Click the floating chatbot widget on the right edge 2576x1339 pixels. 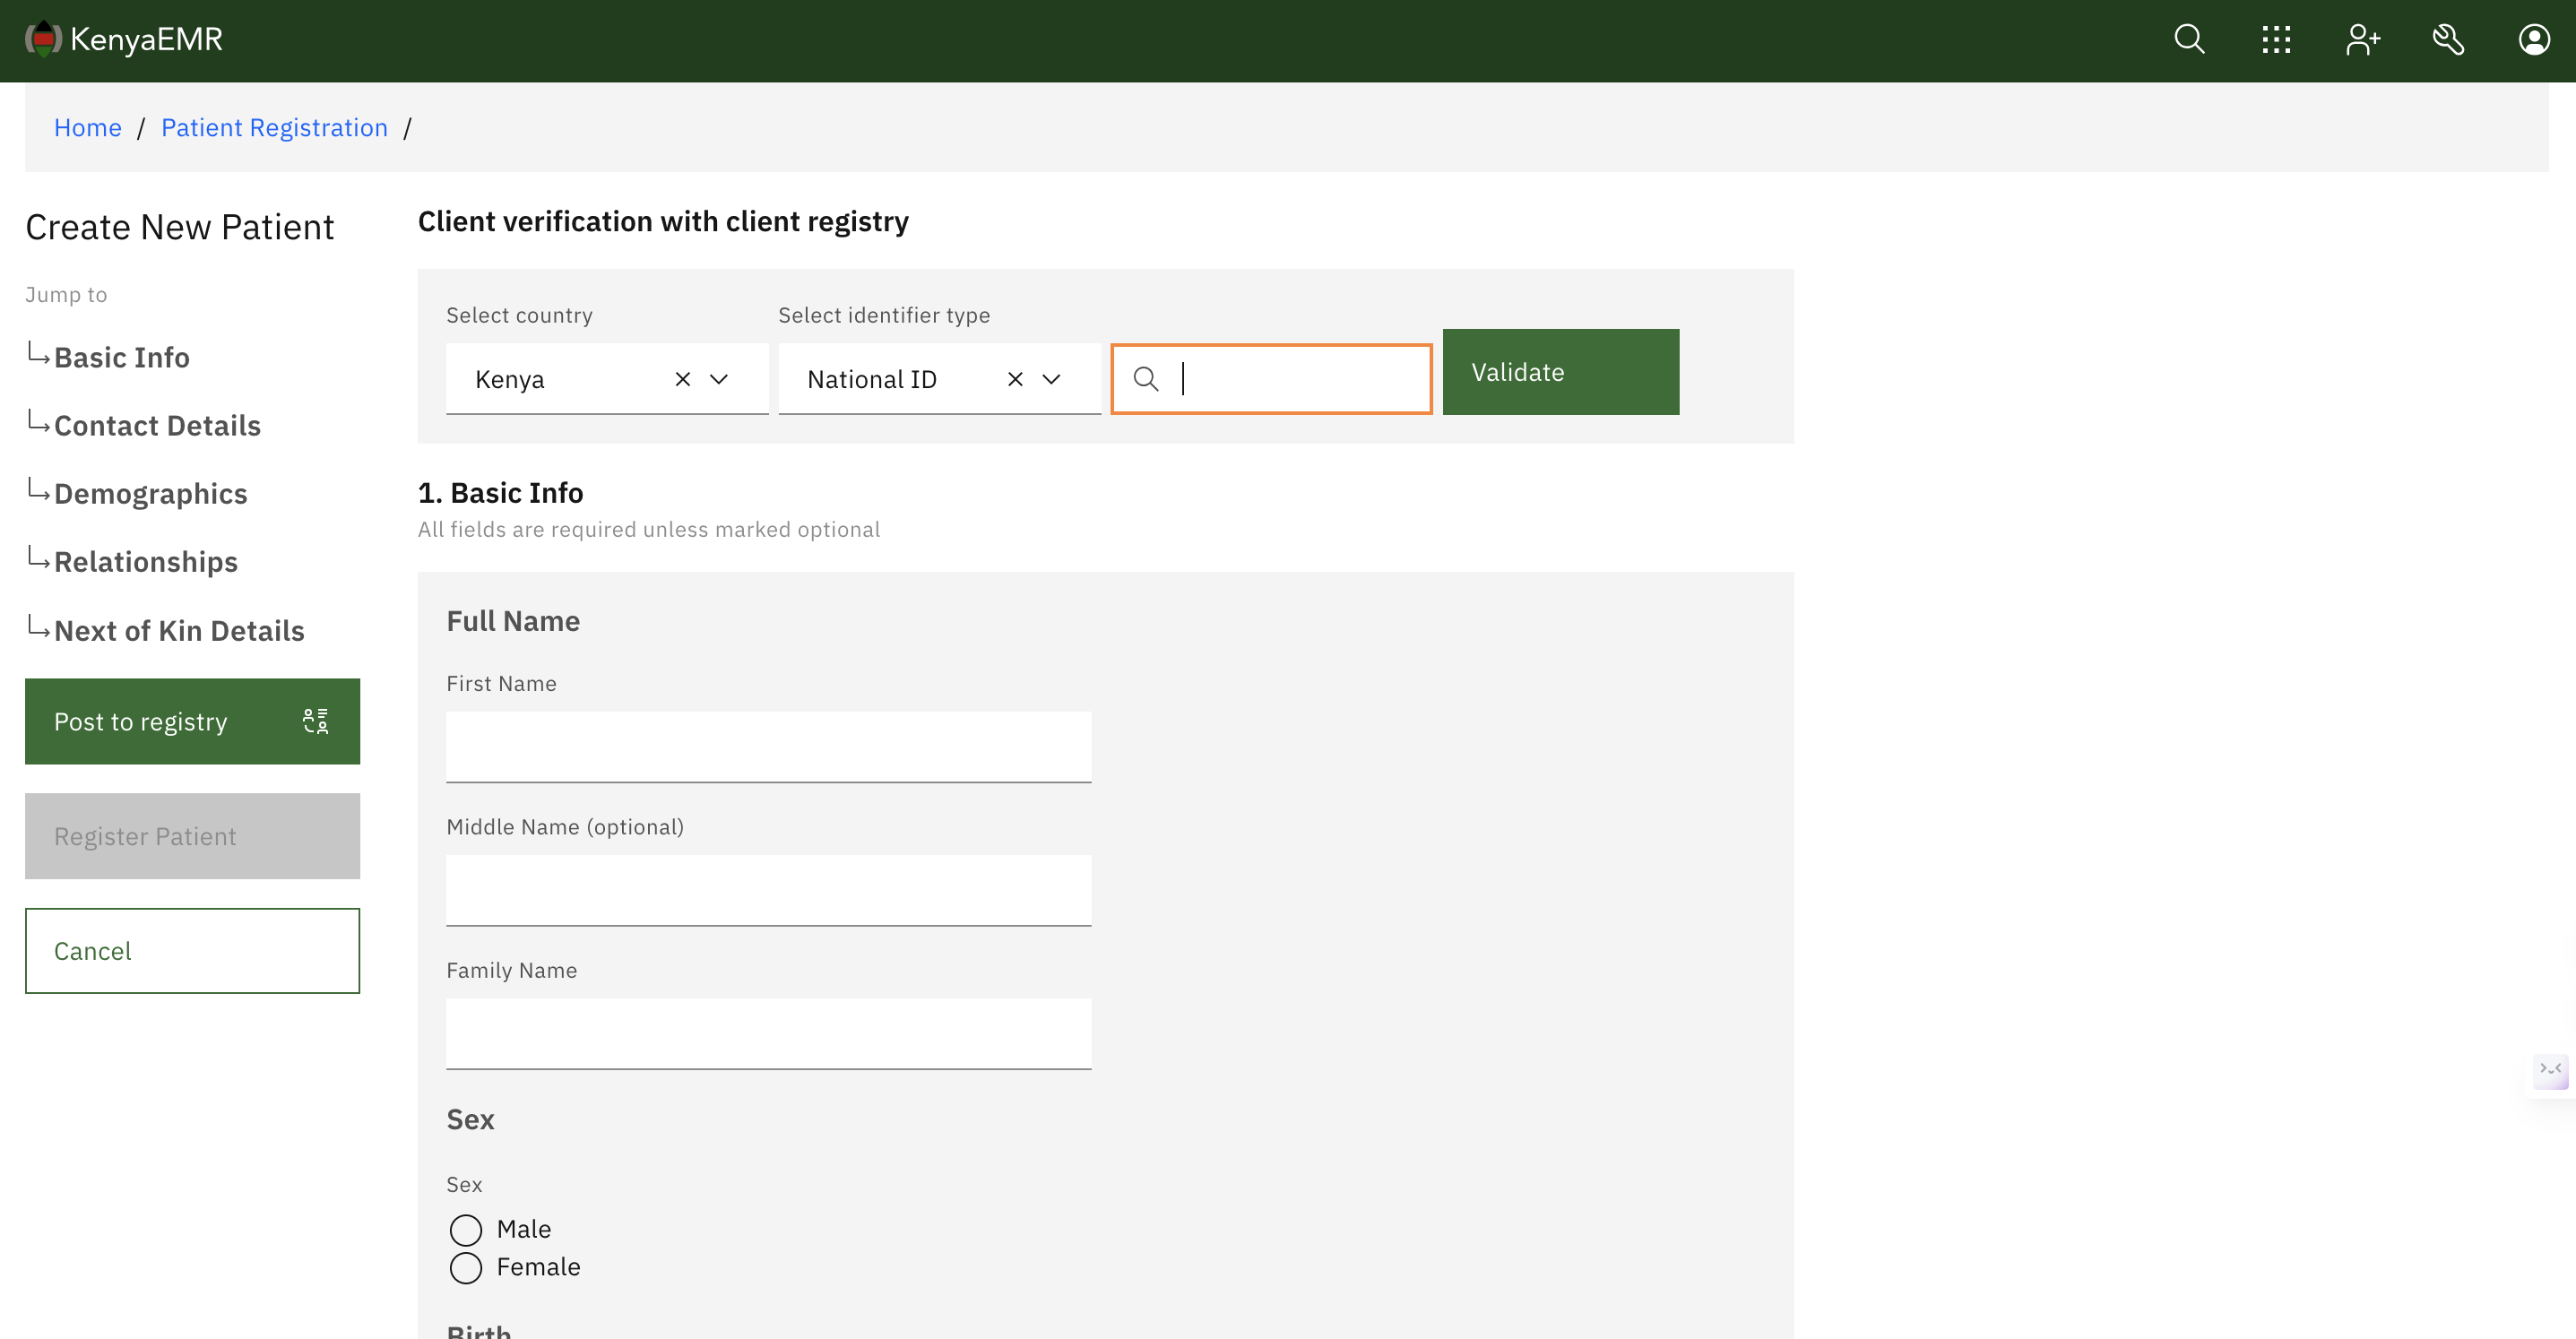point(2552,1073)
